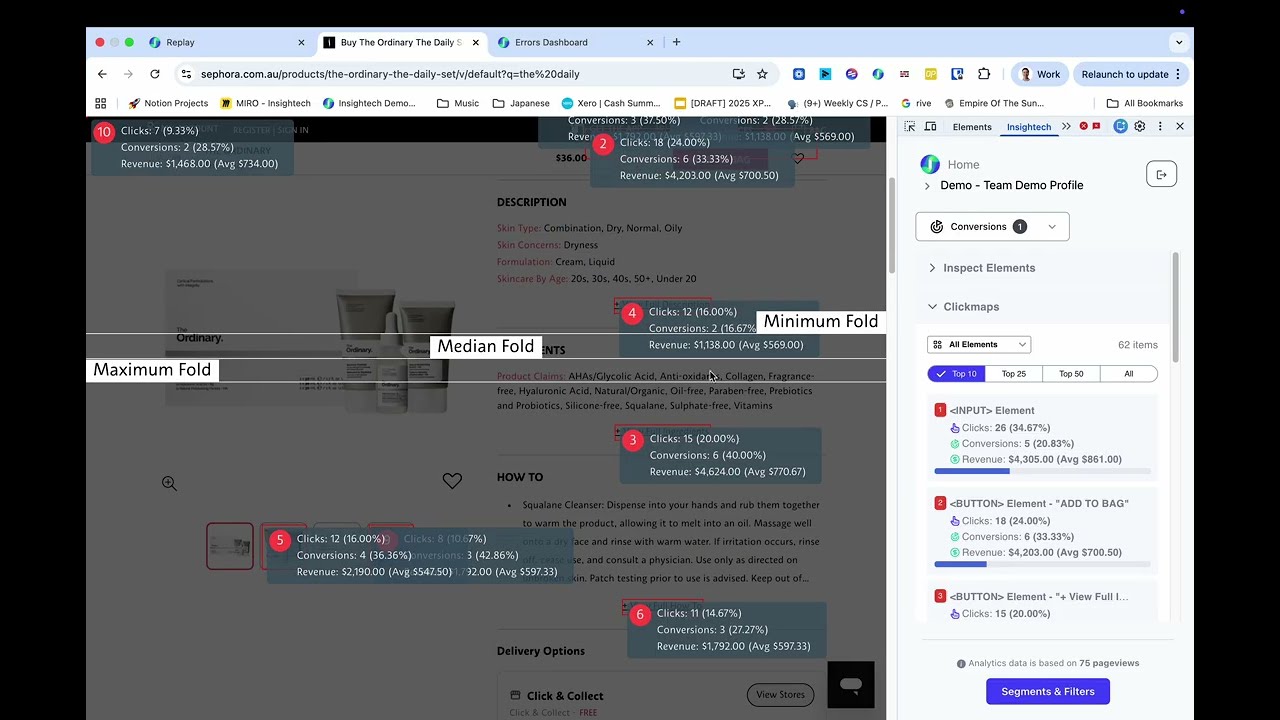Select Top 50 clickmap filter
Screen dimensions: 1280x720
click(1071, 374)
